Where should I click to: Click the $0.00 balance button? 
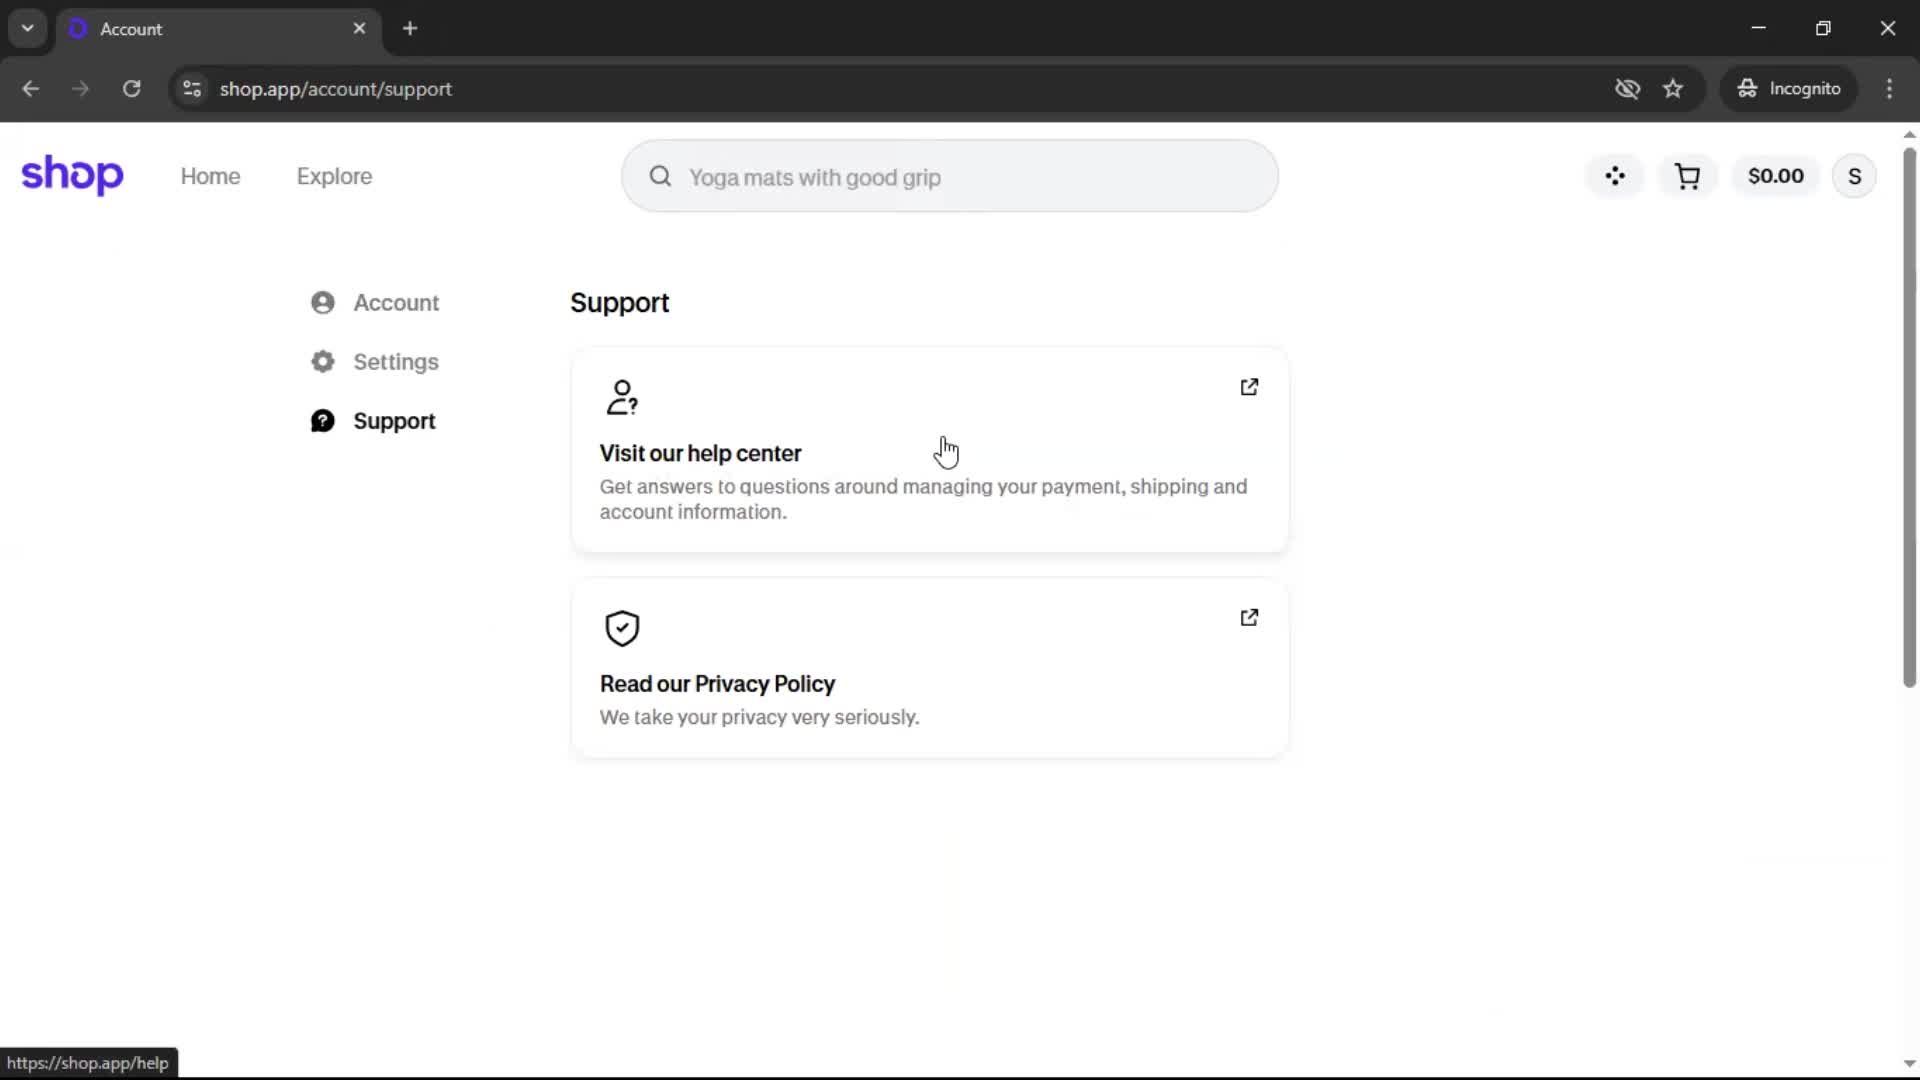1775,176
